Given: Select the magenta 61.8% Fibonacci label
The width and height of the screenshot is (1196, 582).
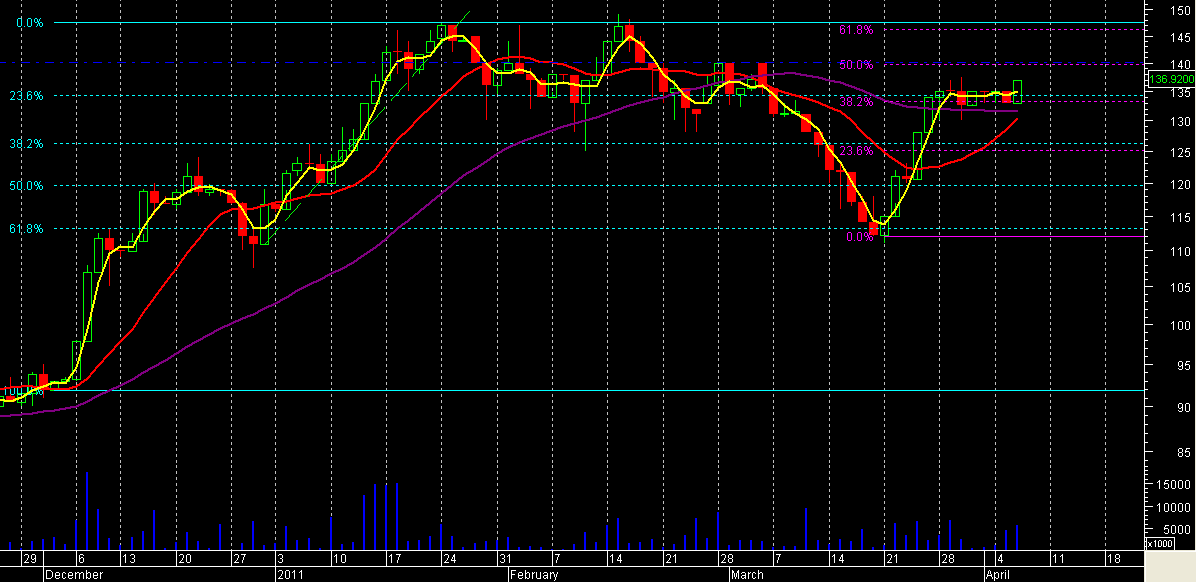Looking at the screenshot, I should pos(856,30).
